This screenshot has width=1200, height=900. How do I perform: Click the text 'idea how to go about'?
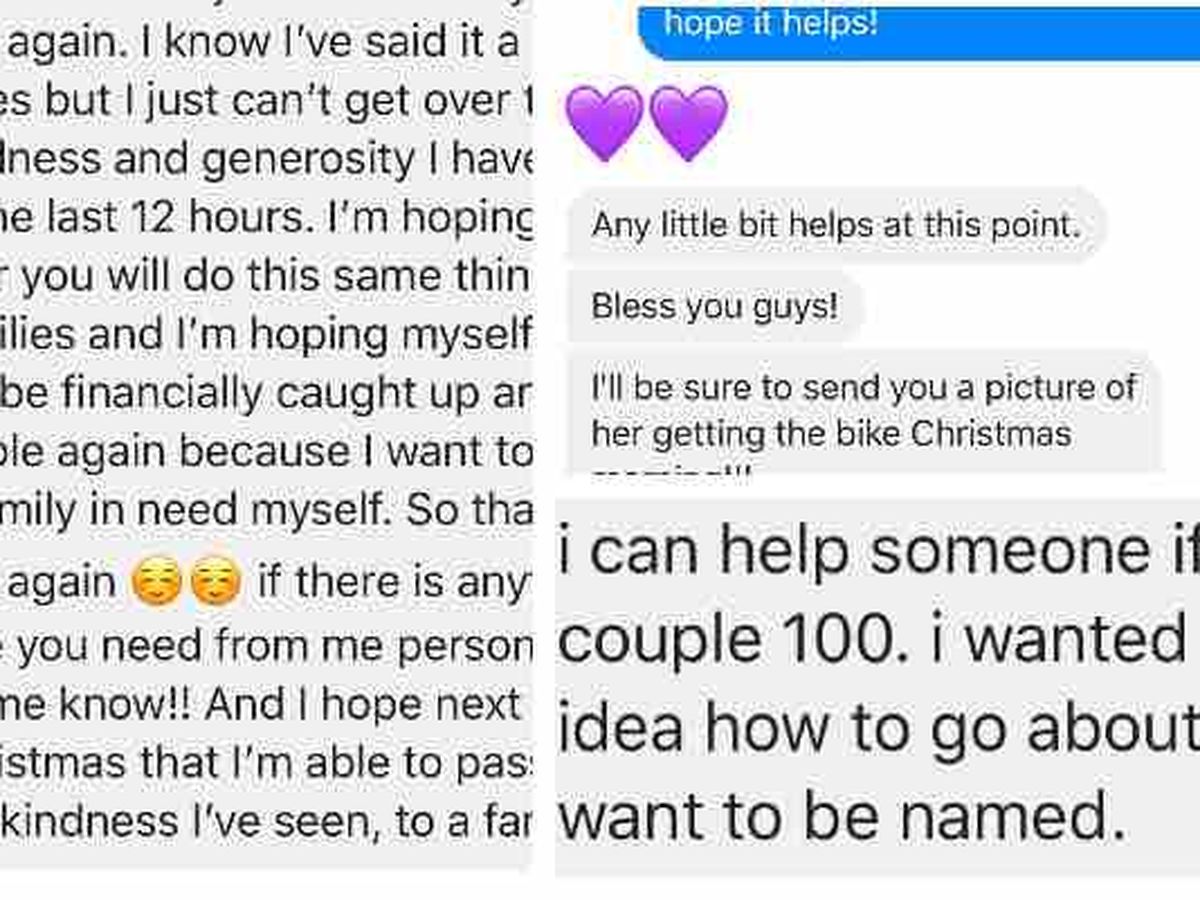click(878, 729)
